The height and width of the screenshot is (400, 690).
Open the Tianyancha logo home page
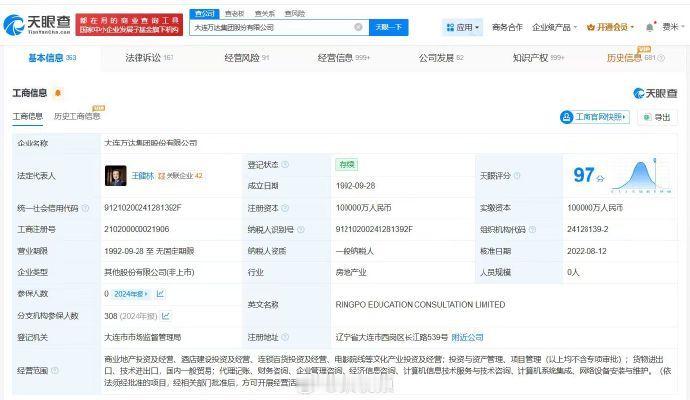(x=37, y=25)
